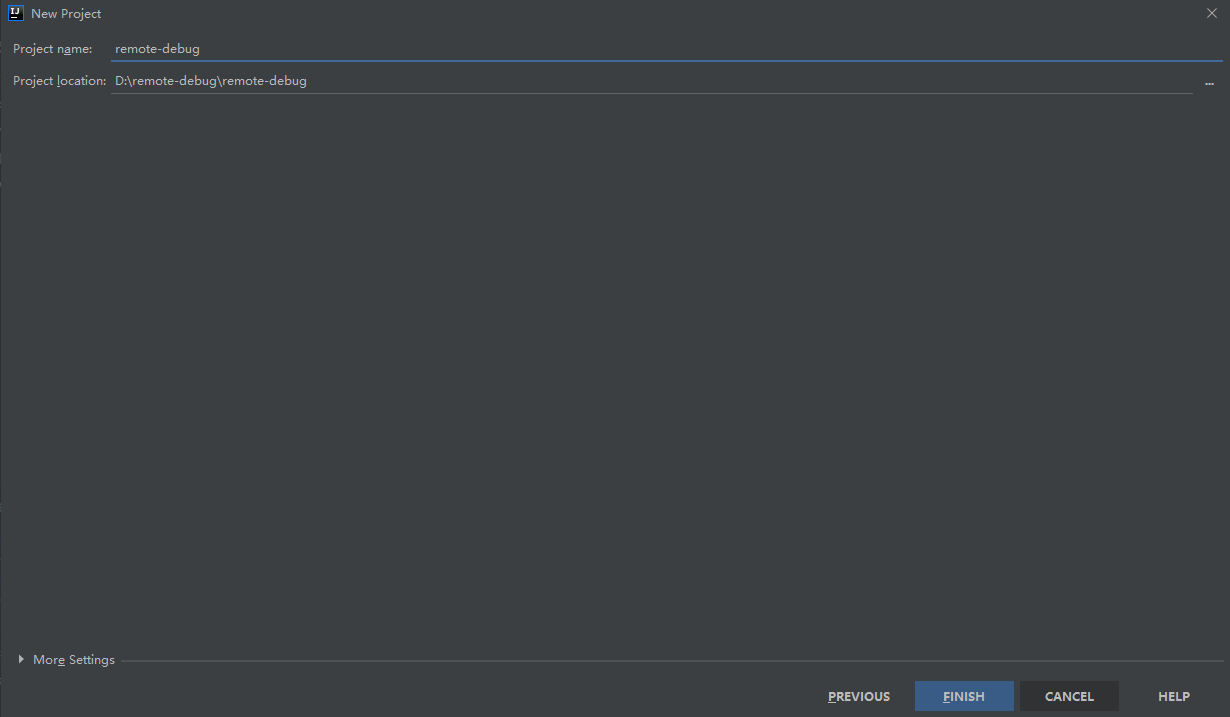Close the New Project window

pyautogui.click(x=1211, y=13)
